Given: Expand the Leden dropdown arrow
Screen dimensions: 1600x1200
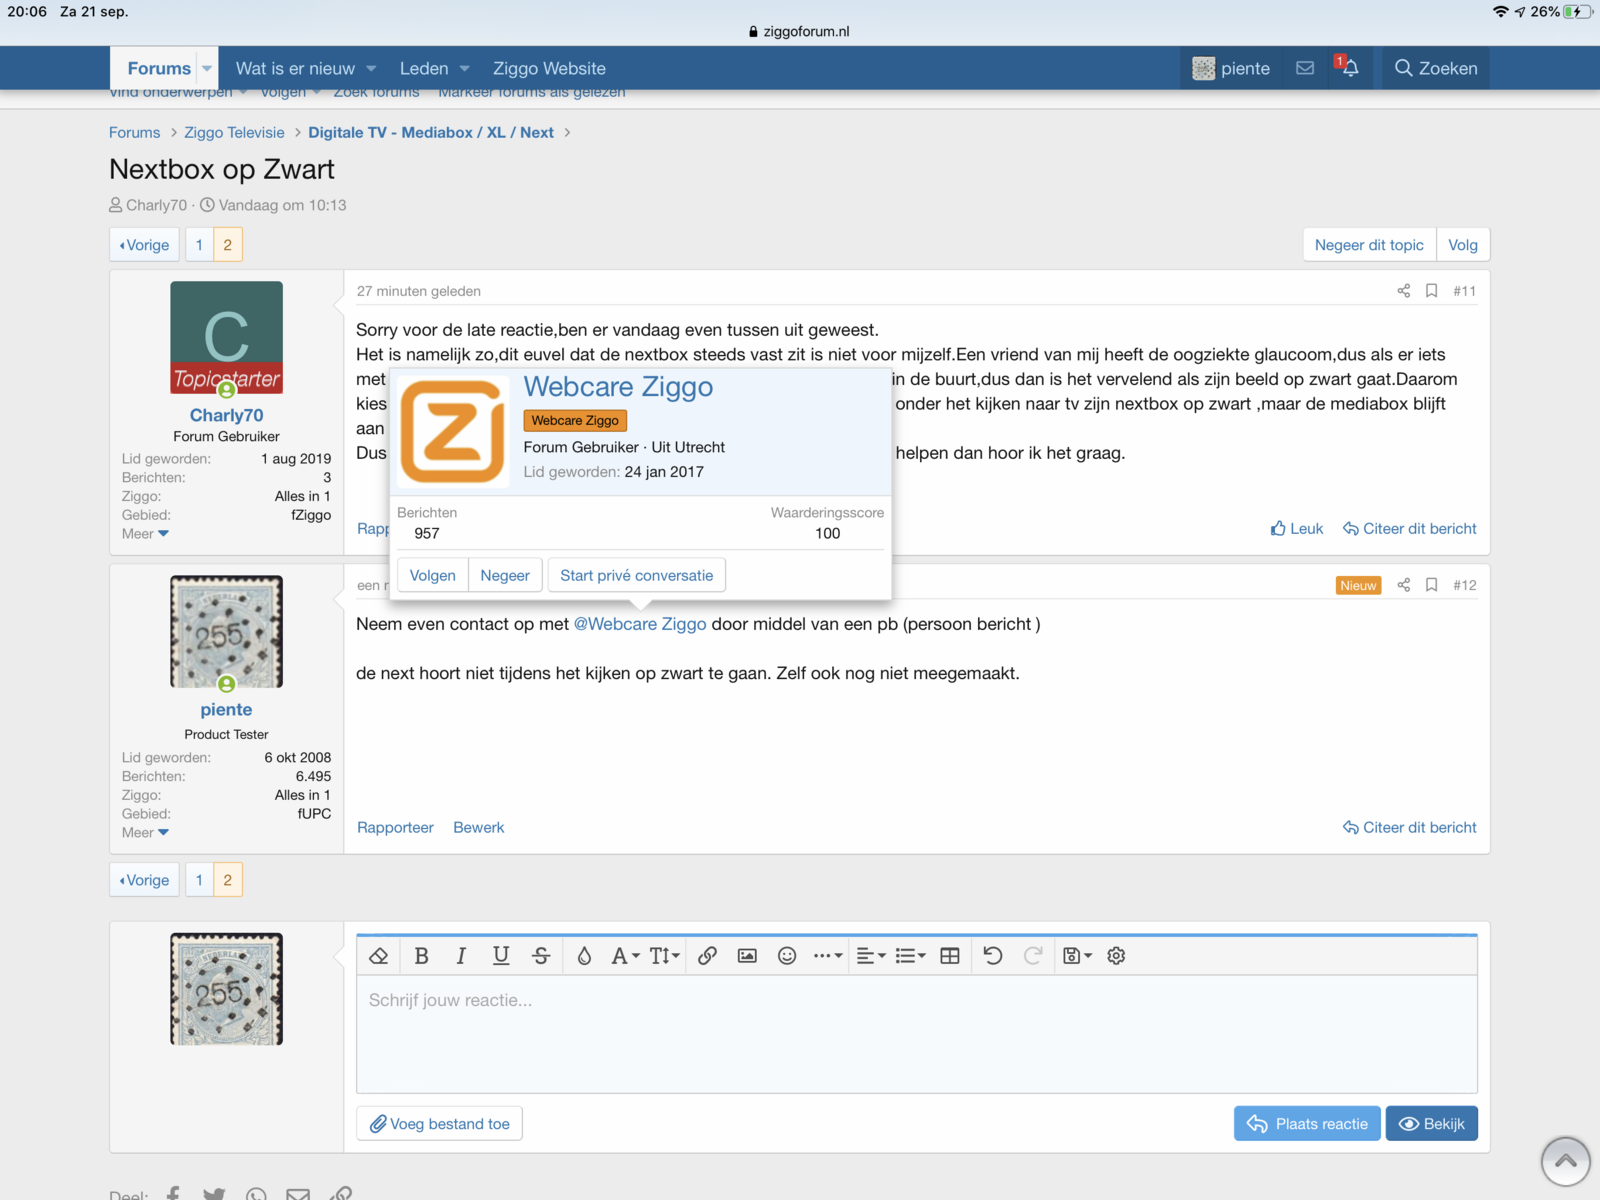Looking at the screenshot, I should click(464, 69).
